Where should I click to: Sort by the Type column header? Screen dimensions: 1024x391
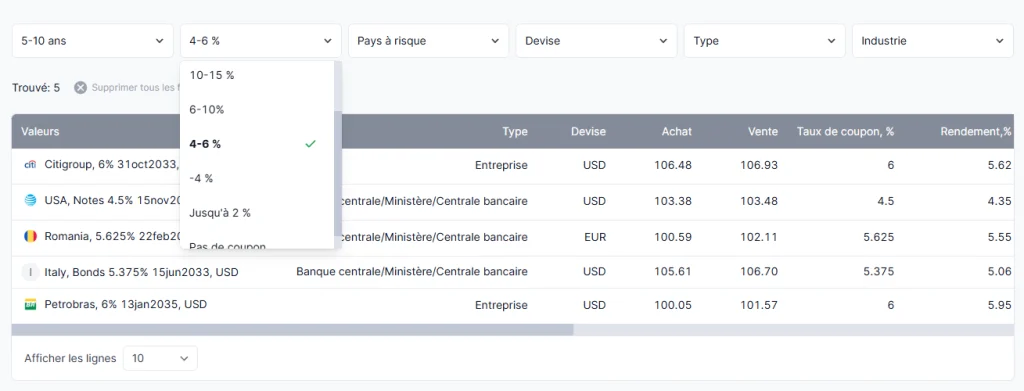pos(515,131)
